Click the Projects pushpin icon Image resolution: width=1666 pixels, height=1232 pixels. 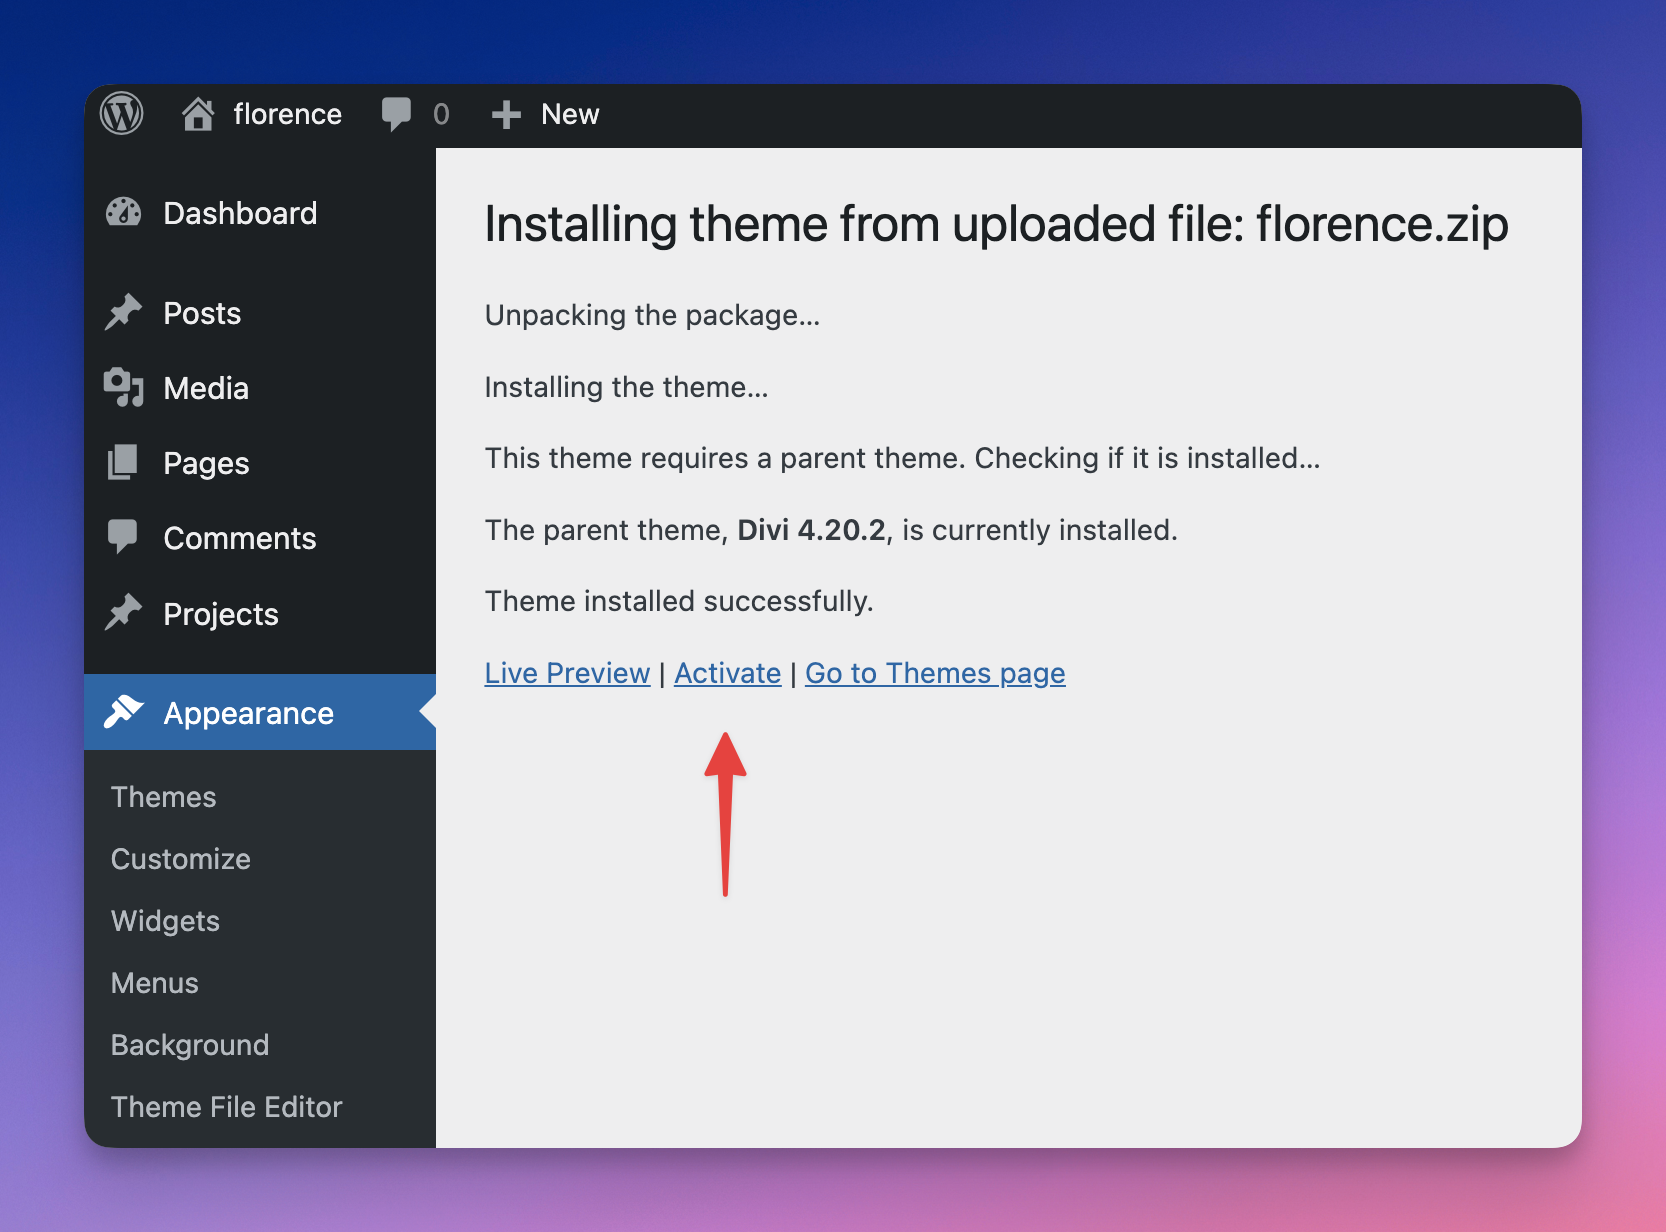click(124, 614)
